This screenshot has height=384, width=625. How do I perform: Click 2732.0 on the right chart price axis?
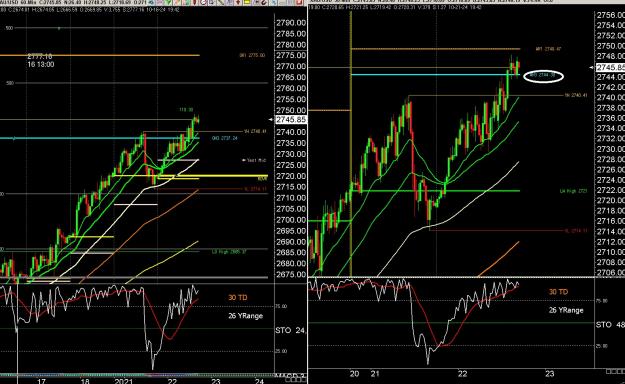[x=611, y=139]
